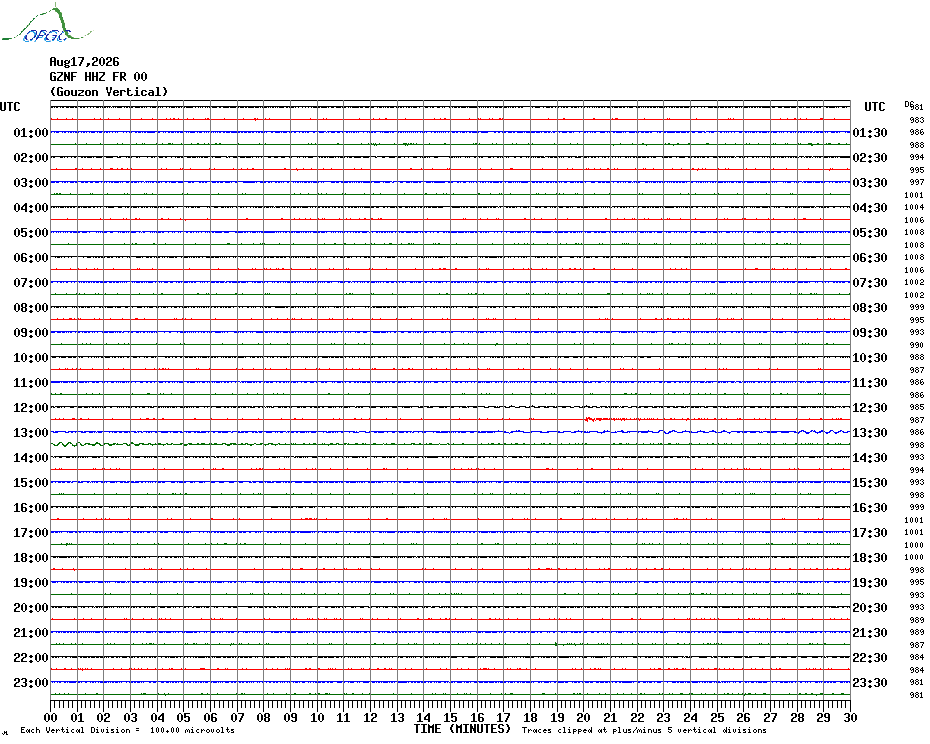Click the 23:30 right time label
The width and height of the screenshot is (930, 744).
pos(870,683)
